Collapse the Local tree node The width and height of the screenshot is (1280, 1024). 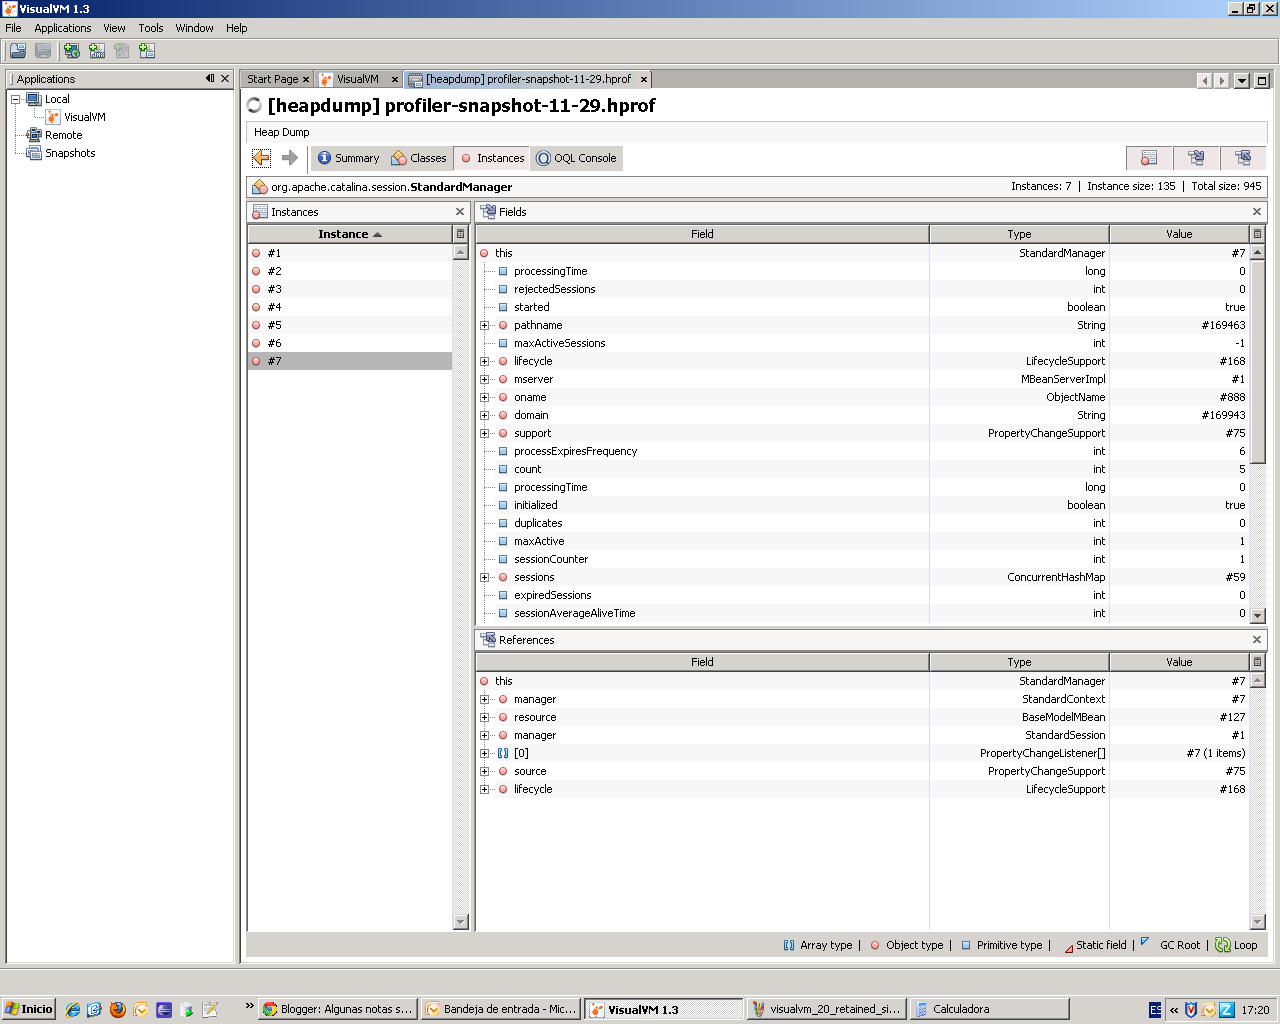[16, 99]
